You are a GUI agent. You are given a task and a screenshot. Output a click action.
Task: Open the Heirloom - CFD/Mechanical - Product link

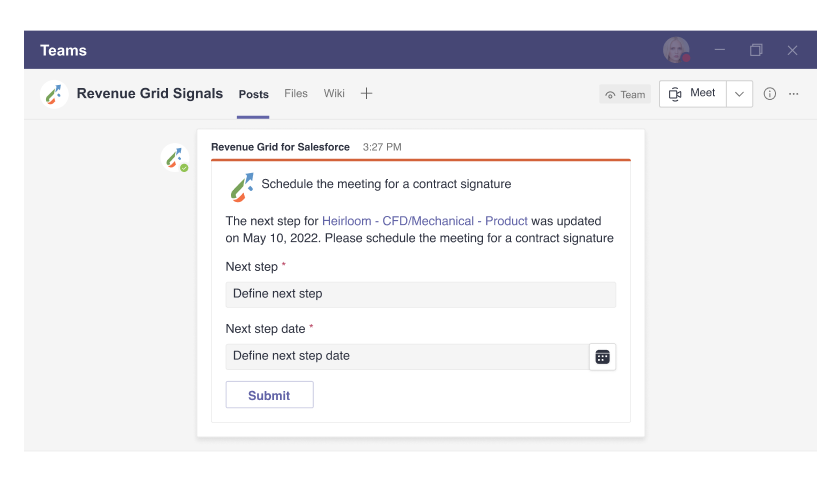click(425, 221)
